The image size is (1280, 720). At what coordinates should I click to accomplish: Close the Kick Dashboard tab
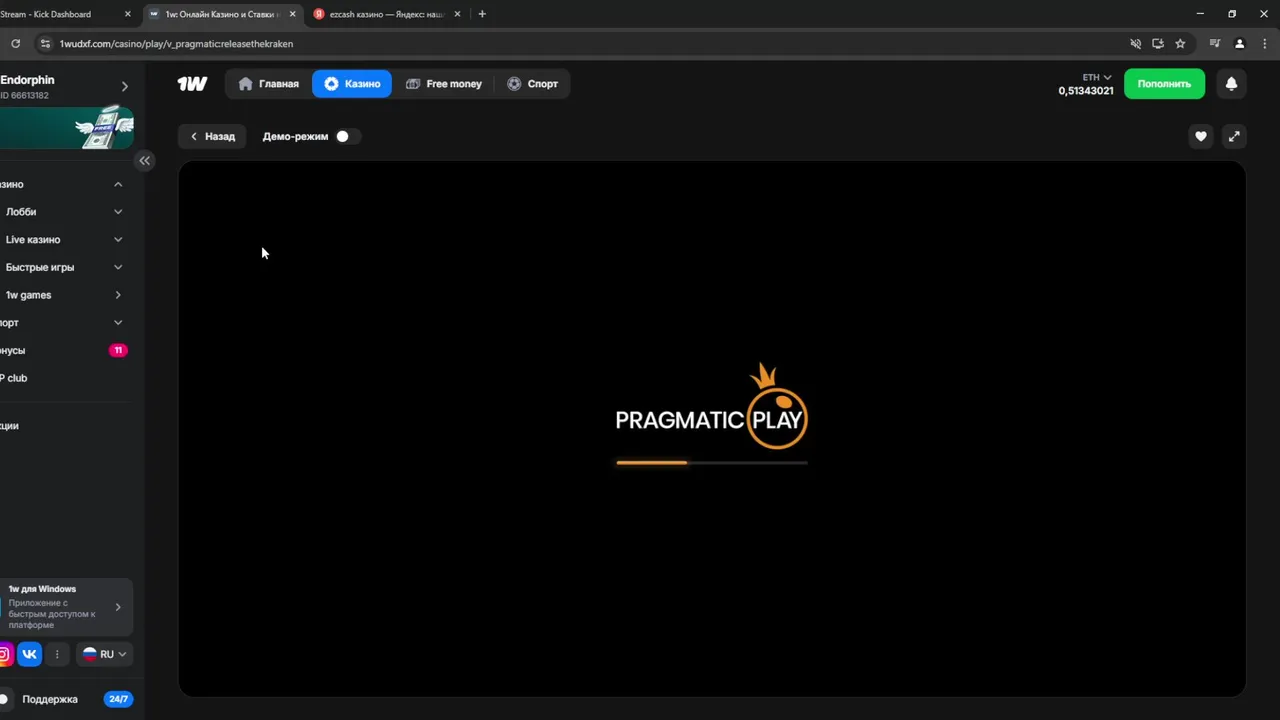pos(127,14)
